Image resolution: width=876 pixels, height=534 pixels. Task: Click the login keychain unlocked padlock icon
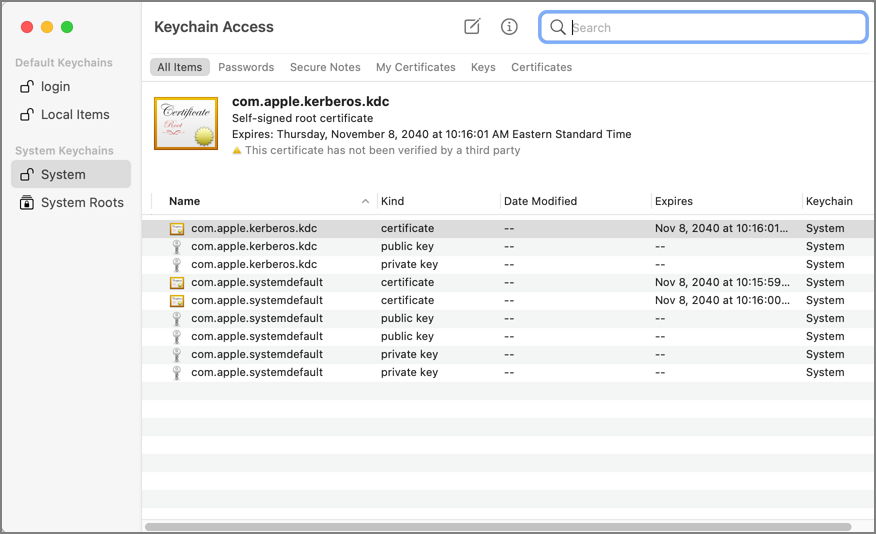click(x=27, y=86)
